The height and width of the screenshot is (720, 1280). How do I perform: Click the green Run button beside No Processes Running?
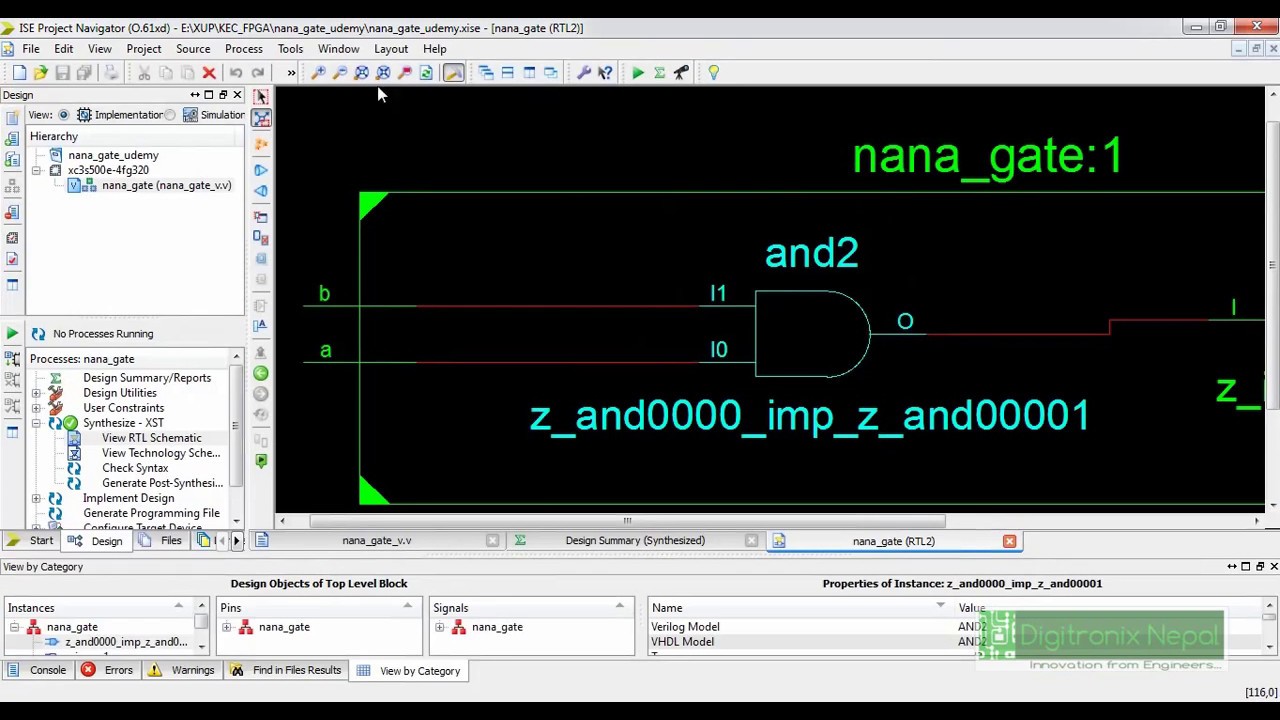12,334
